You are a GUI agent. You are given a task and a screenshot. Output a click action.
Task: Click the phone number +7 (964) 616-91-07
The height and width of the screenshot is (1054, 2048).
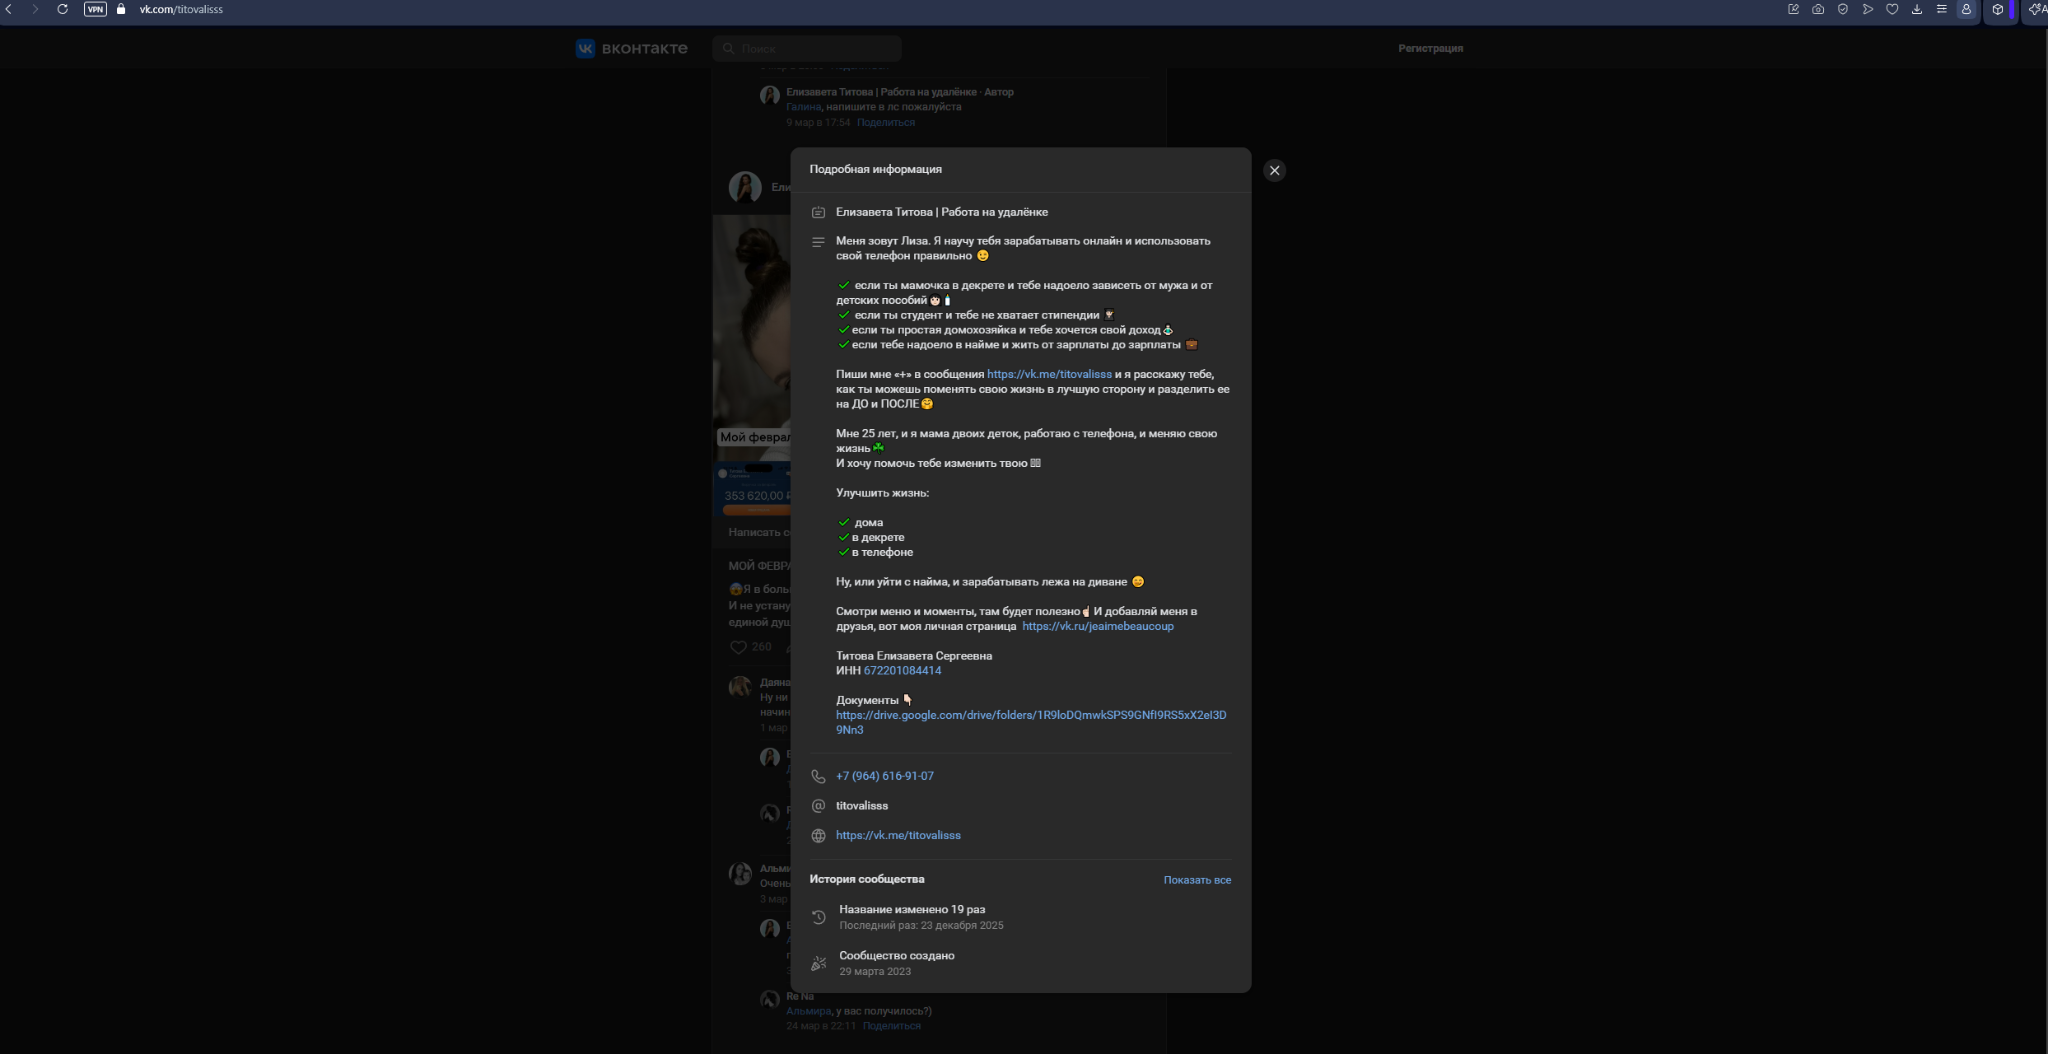point(884,776)
